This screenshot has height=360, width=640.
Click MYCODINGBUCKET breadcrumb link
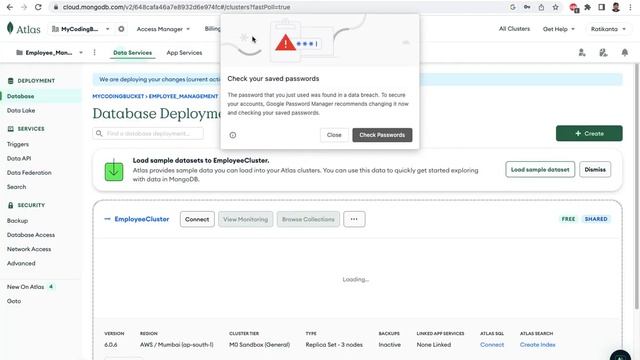118,96
